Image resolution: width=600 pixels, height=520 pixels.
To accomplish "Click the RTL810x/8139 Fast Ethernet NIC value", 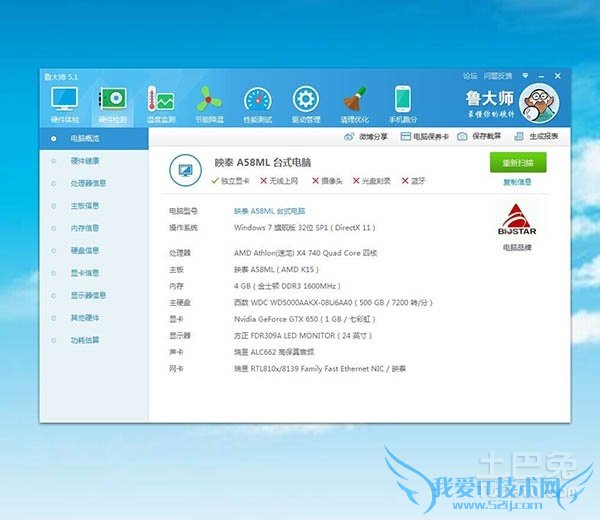I will coord(320,369).
